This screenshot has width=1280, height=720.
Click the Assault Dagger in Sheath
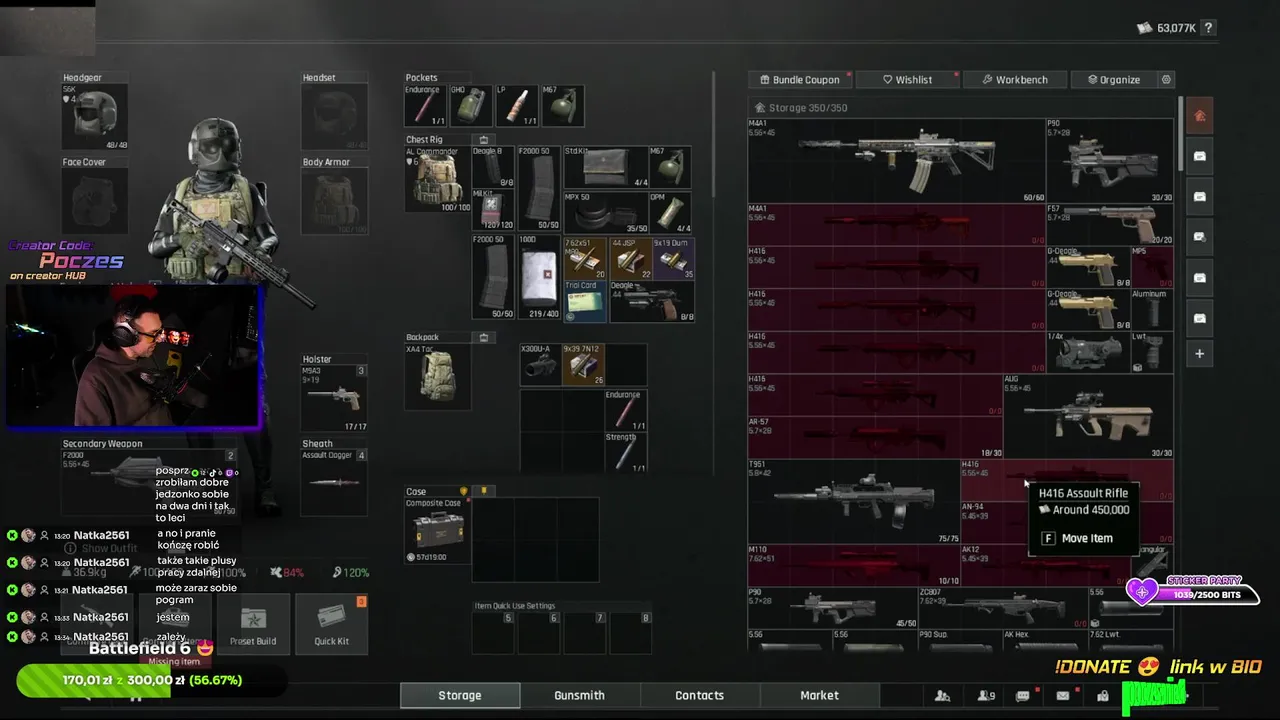(x=334, y=483)
